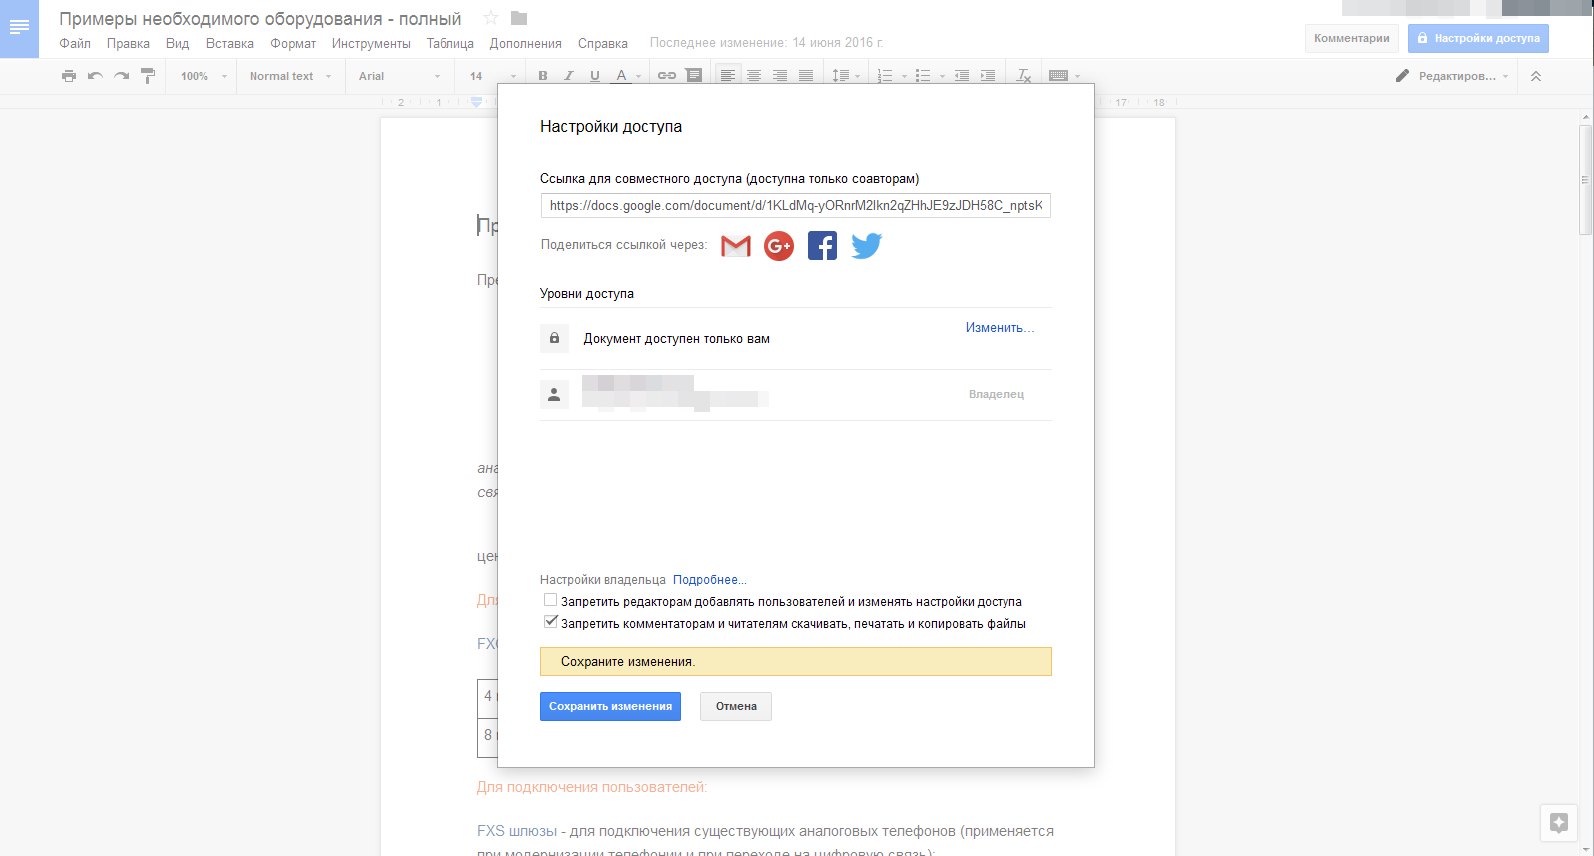The height and width of the screenshot is (856, 1594).
Task: Open Google Docs home icon
Action: point(19,28)
